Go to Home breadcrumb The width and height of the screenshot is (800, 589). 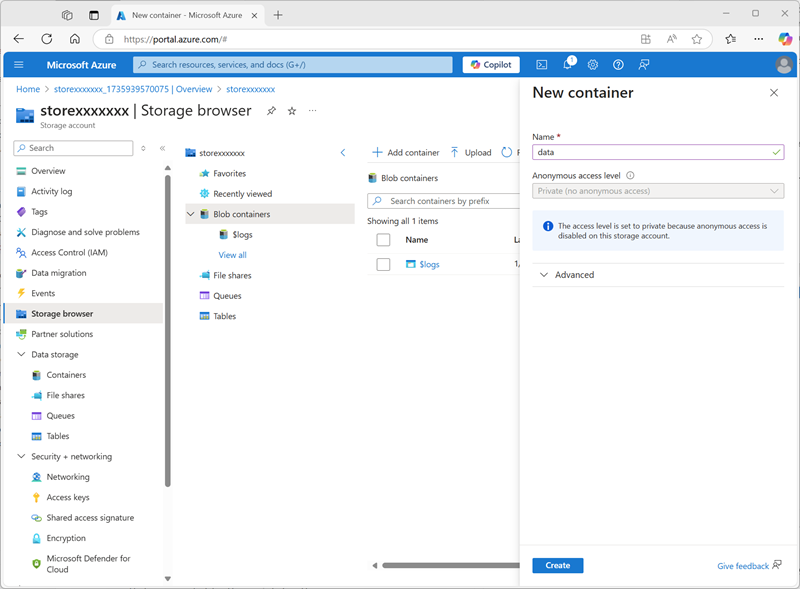tap(28, 89)
